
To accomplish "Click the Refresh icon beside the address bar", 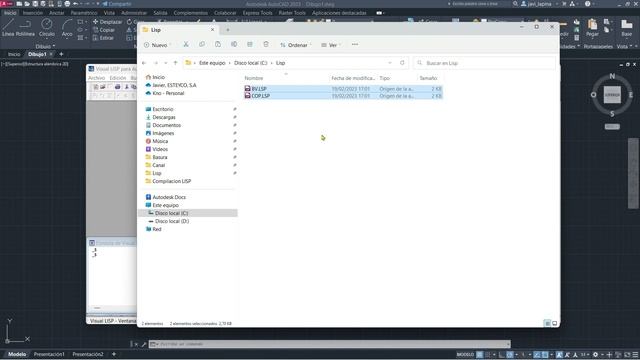I will pos(402,63).
